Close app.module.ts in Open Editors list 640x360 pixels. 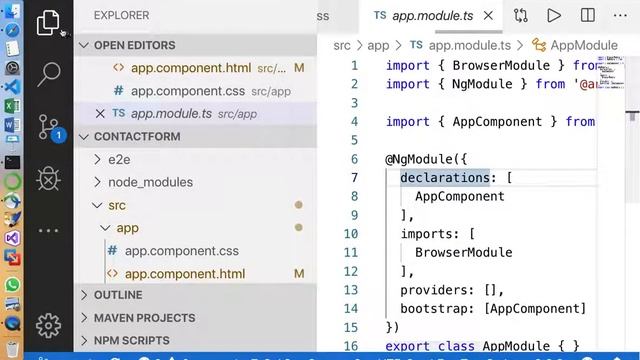(x=100, y=113)
